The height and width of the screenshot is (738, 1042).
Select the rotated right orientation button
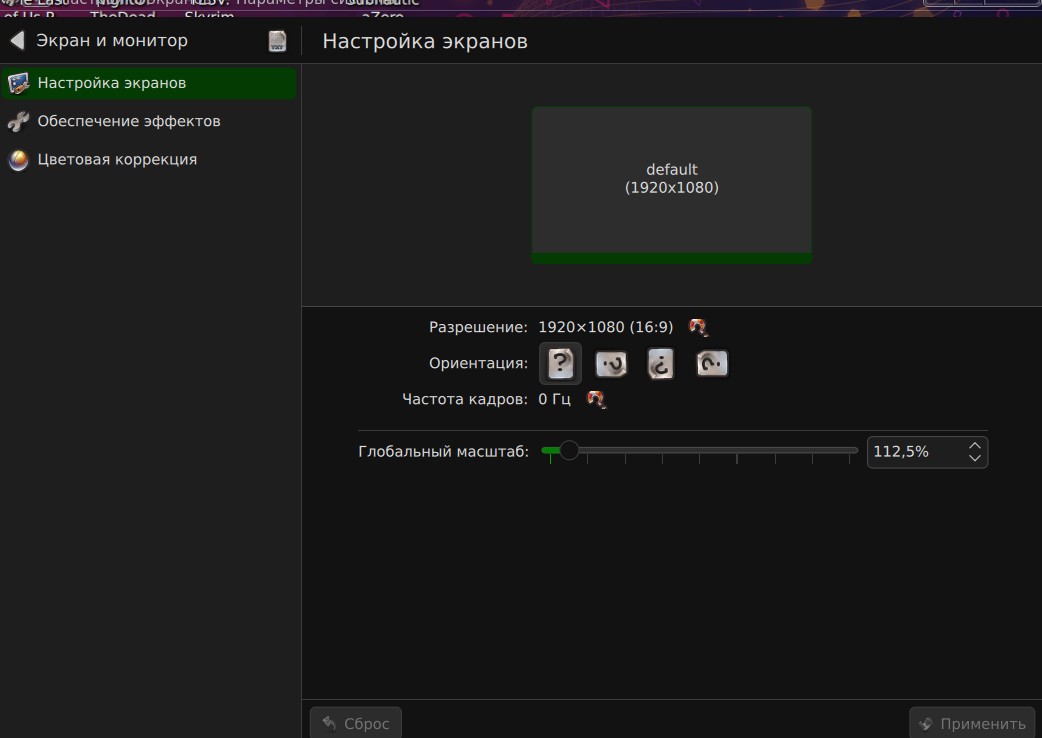coord(712,364)
